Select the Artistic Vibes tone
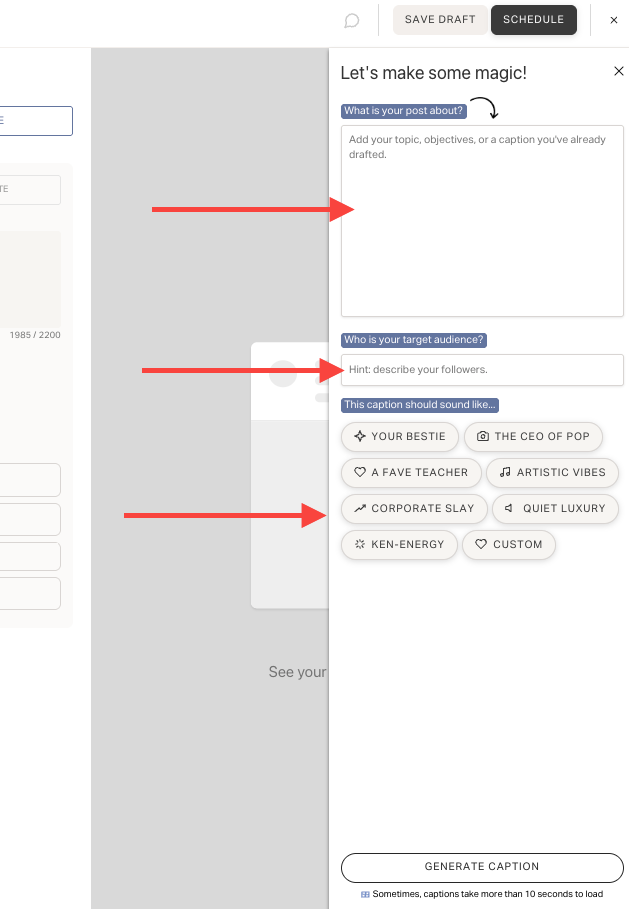Screen dimensions: 629x909 point(552,472)
